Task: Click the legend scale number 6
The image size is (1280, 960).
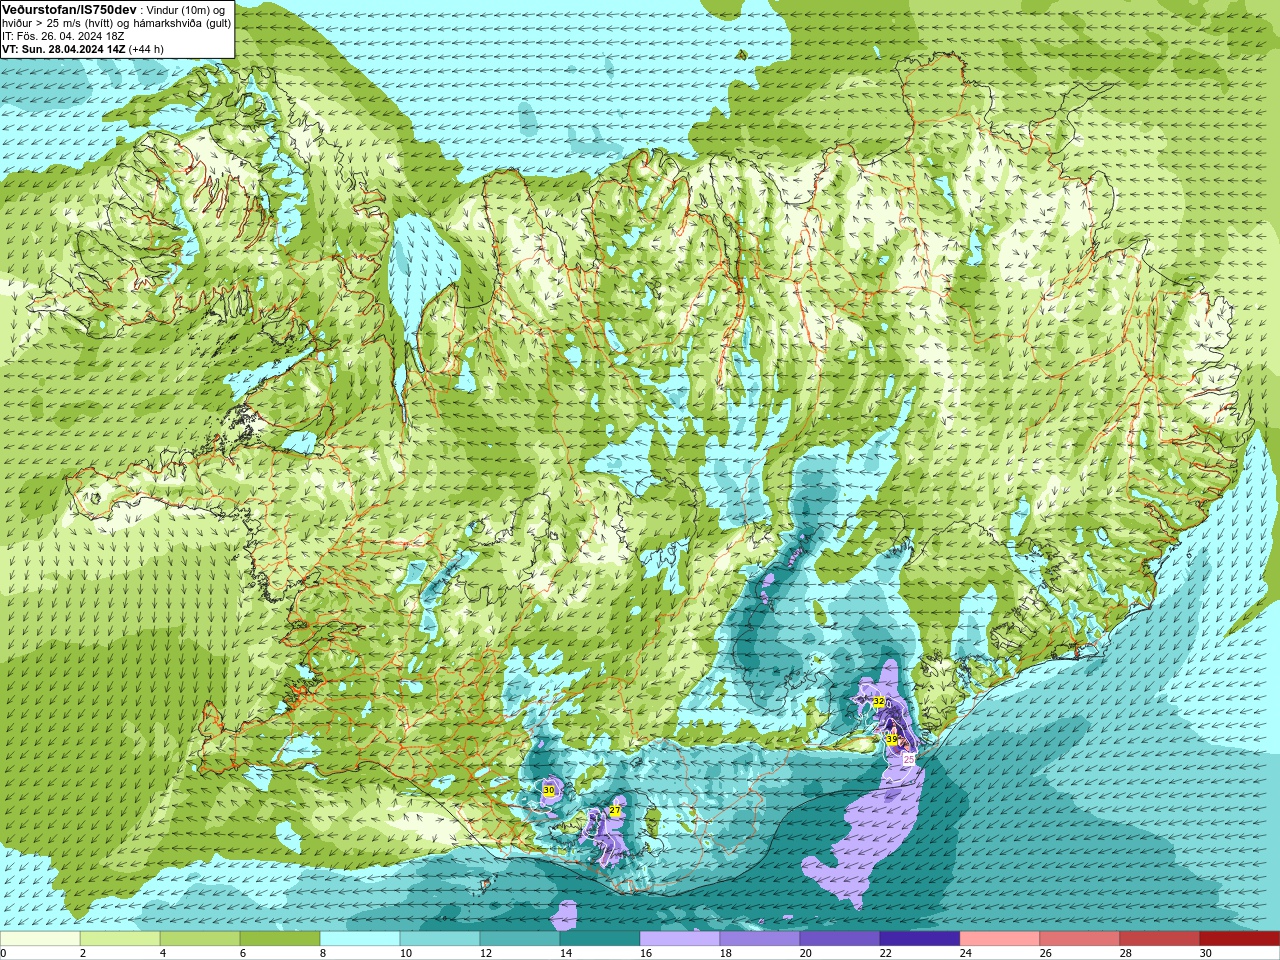Action: 243,953
